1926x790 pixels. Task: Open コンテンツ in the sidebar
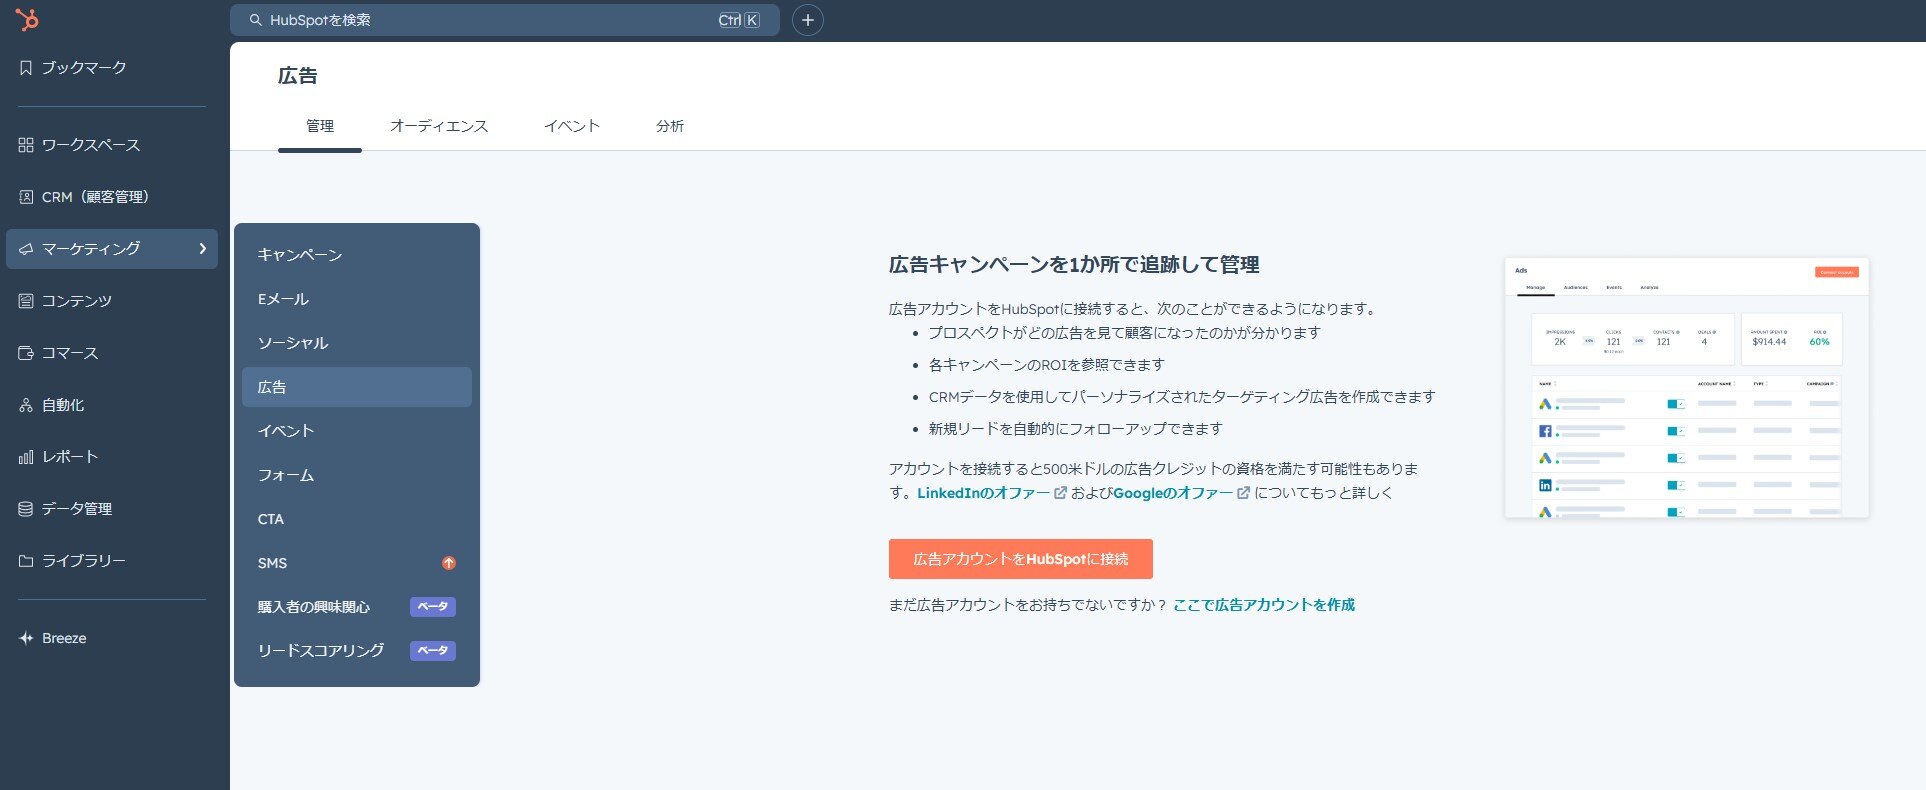pyautogui.click(x=112, y=301)
